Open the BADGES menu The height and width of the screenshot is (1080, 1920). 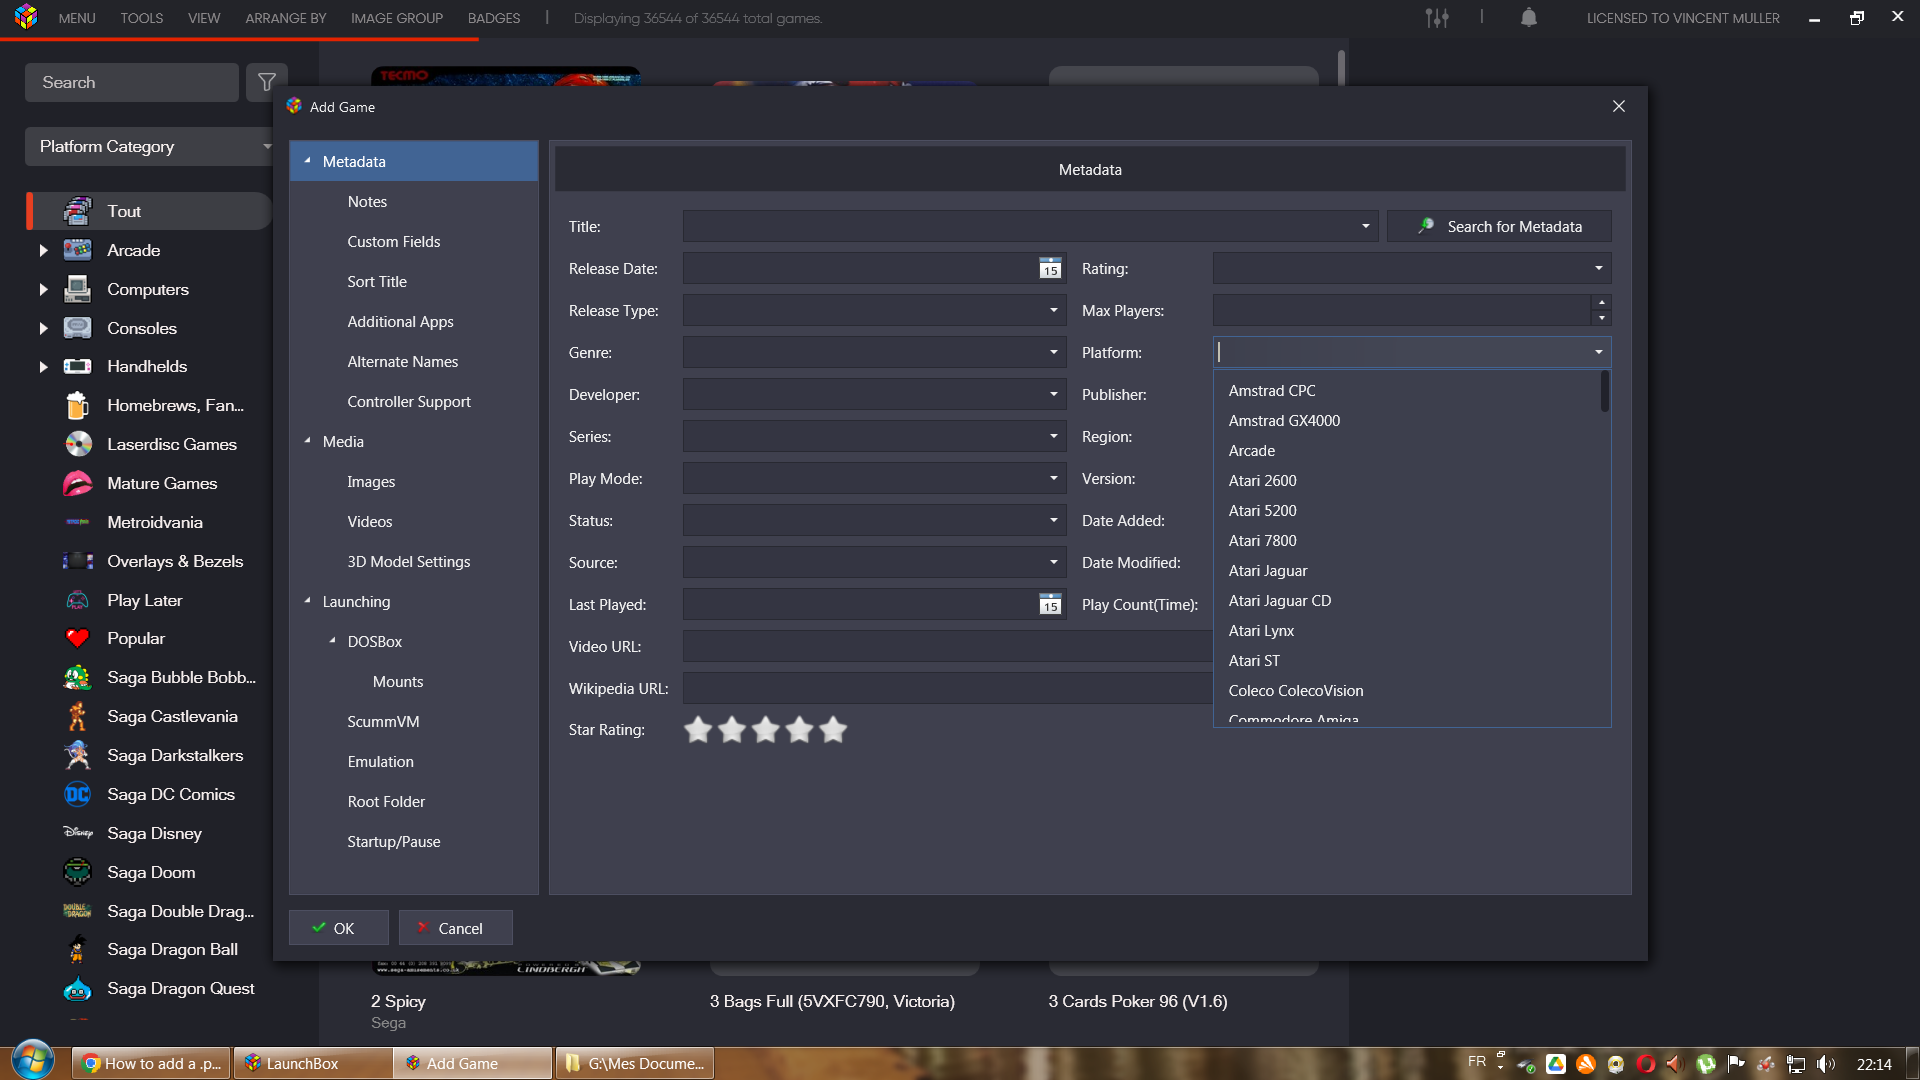click(x=494, y=18)
